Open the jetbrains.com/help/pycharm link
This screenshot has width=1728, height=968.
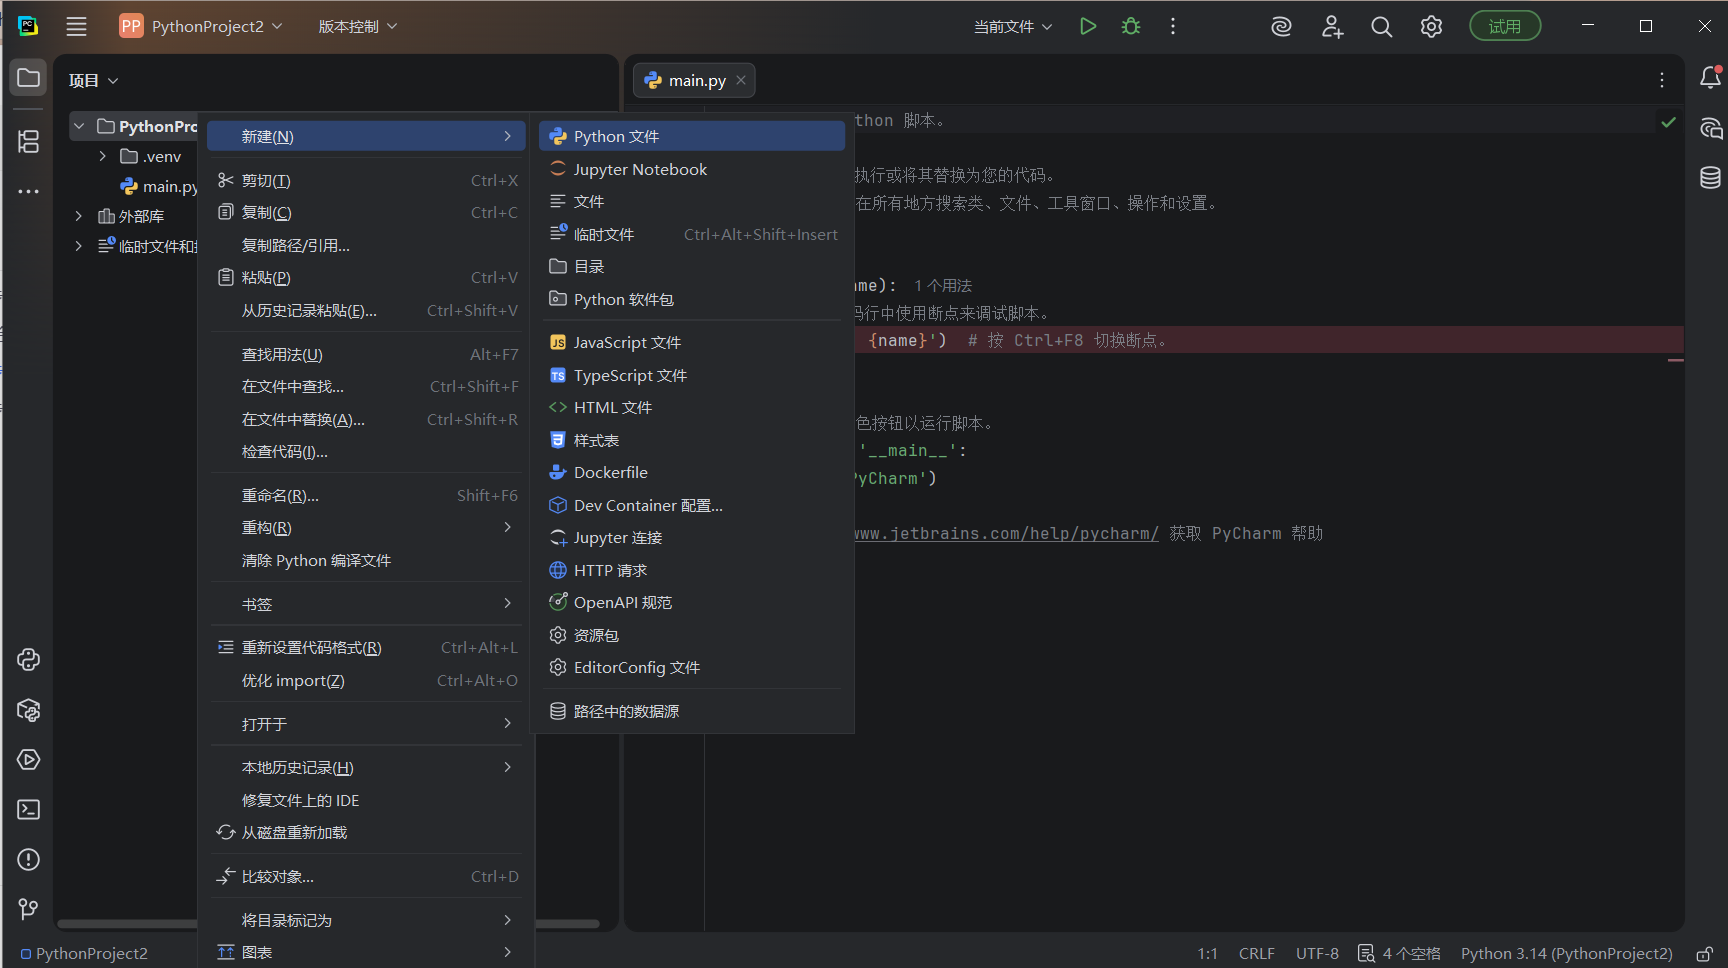coord(1003,533)
